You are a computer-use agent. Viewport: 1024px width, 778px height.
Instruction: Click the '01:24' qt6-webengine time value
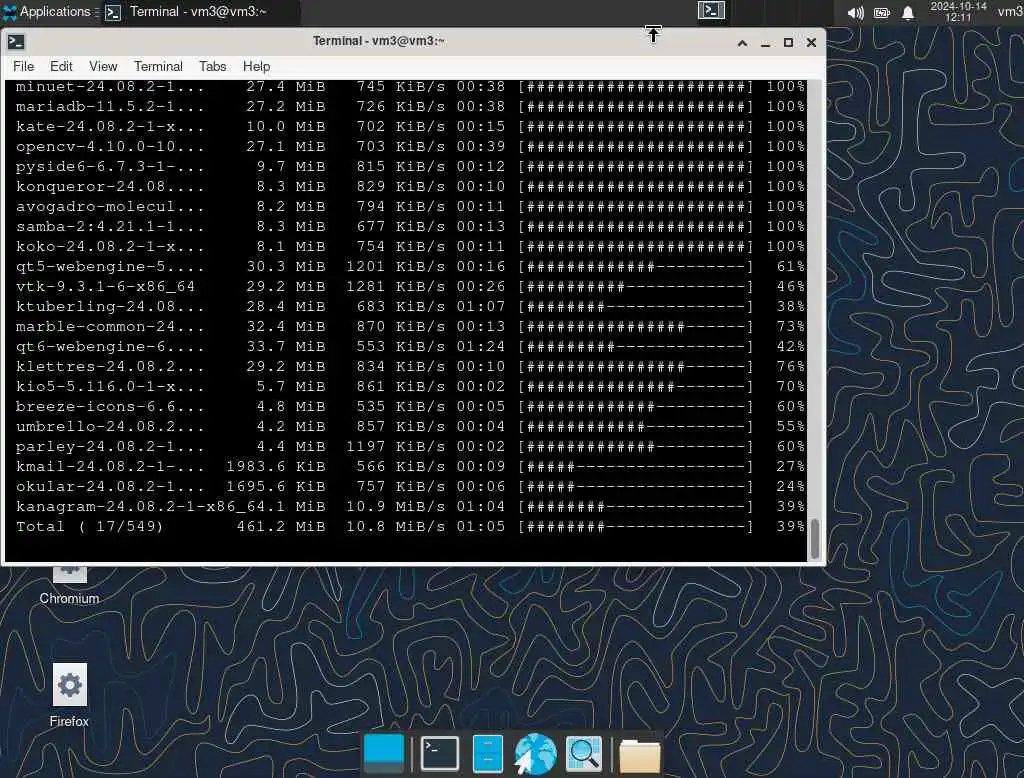click(481, 347)
